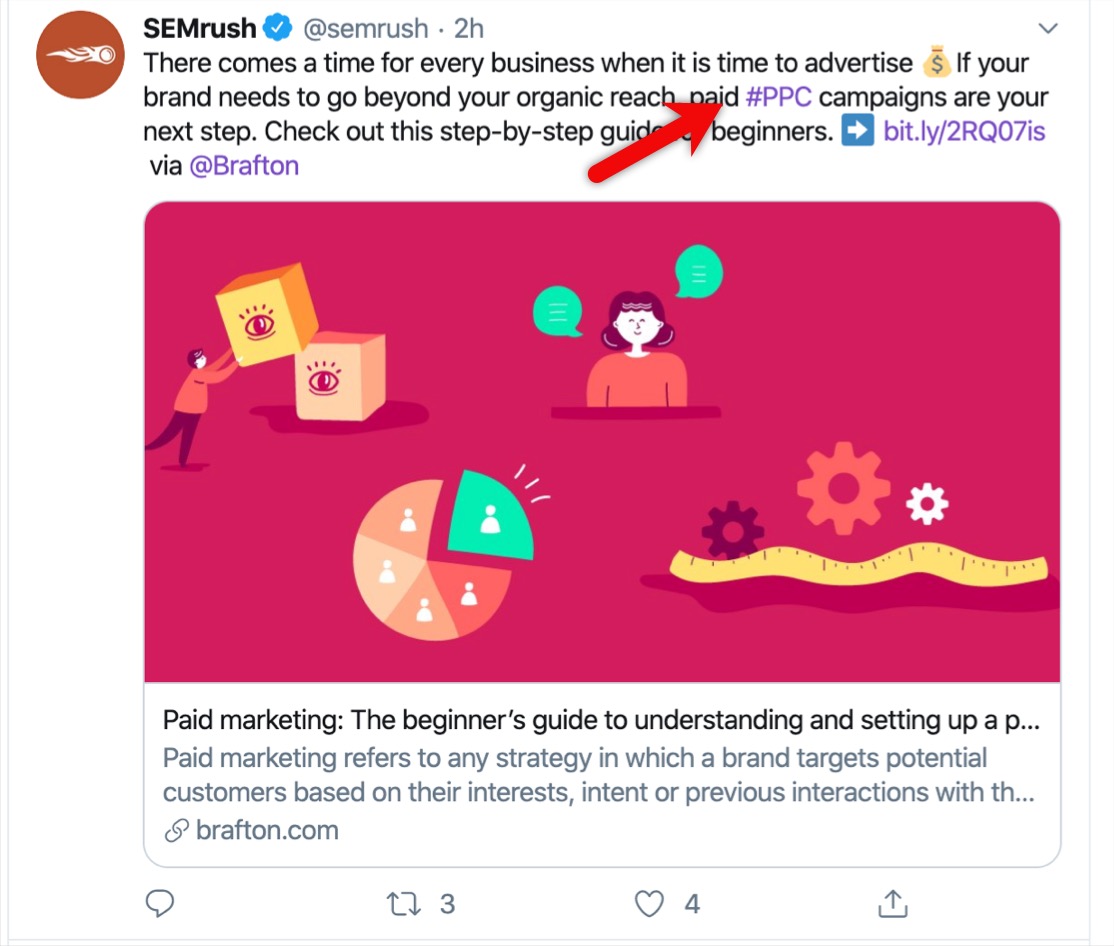Expand the tweet options chevron
Viewport: 1114px width, 946px height.
(x=1048, y=28)
